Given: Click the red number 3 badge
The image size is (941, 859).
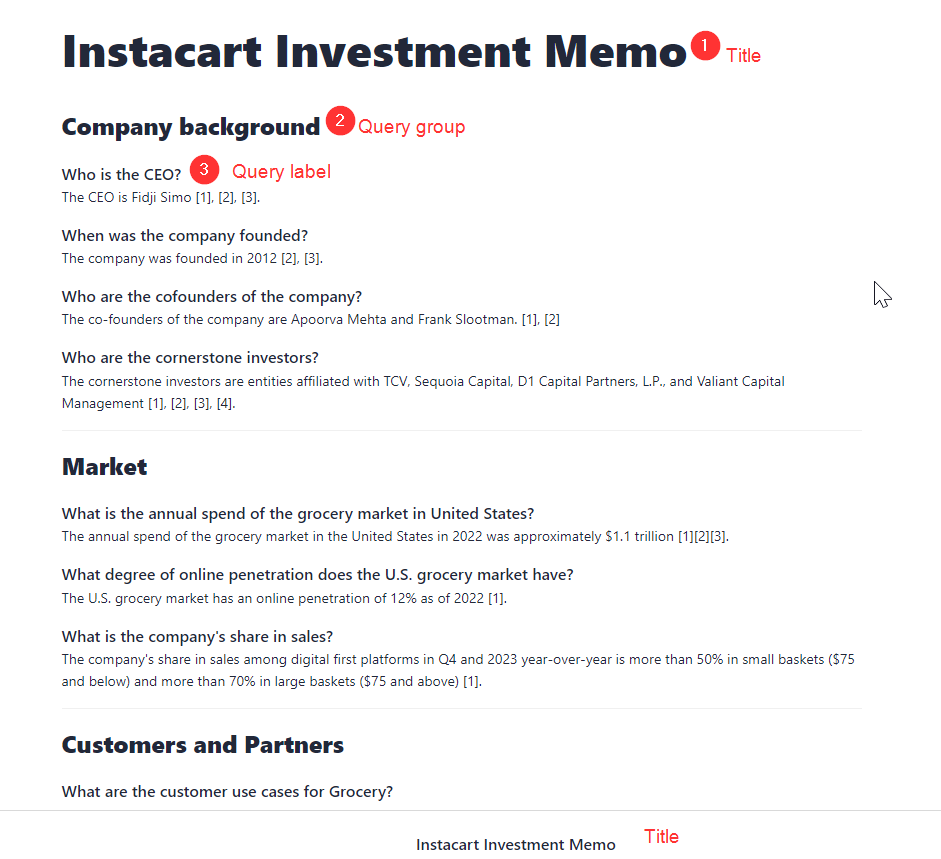Looking at the screenshot, I should [204, 169].
